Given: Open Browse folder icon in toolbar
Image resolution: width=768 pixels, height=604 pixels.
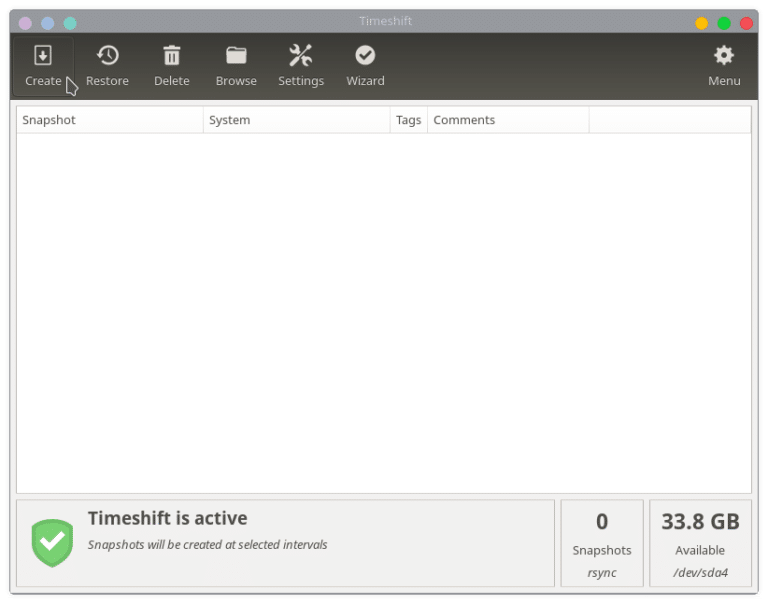Looking at the screenshot, I should pos(236,56).
